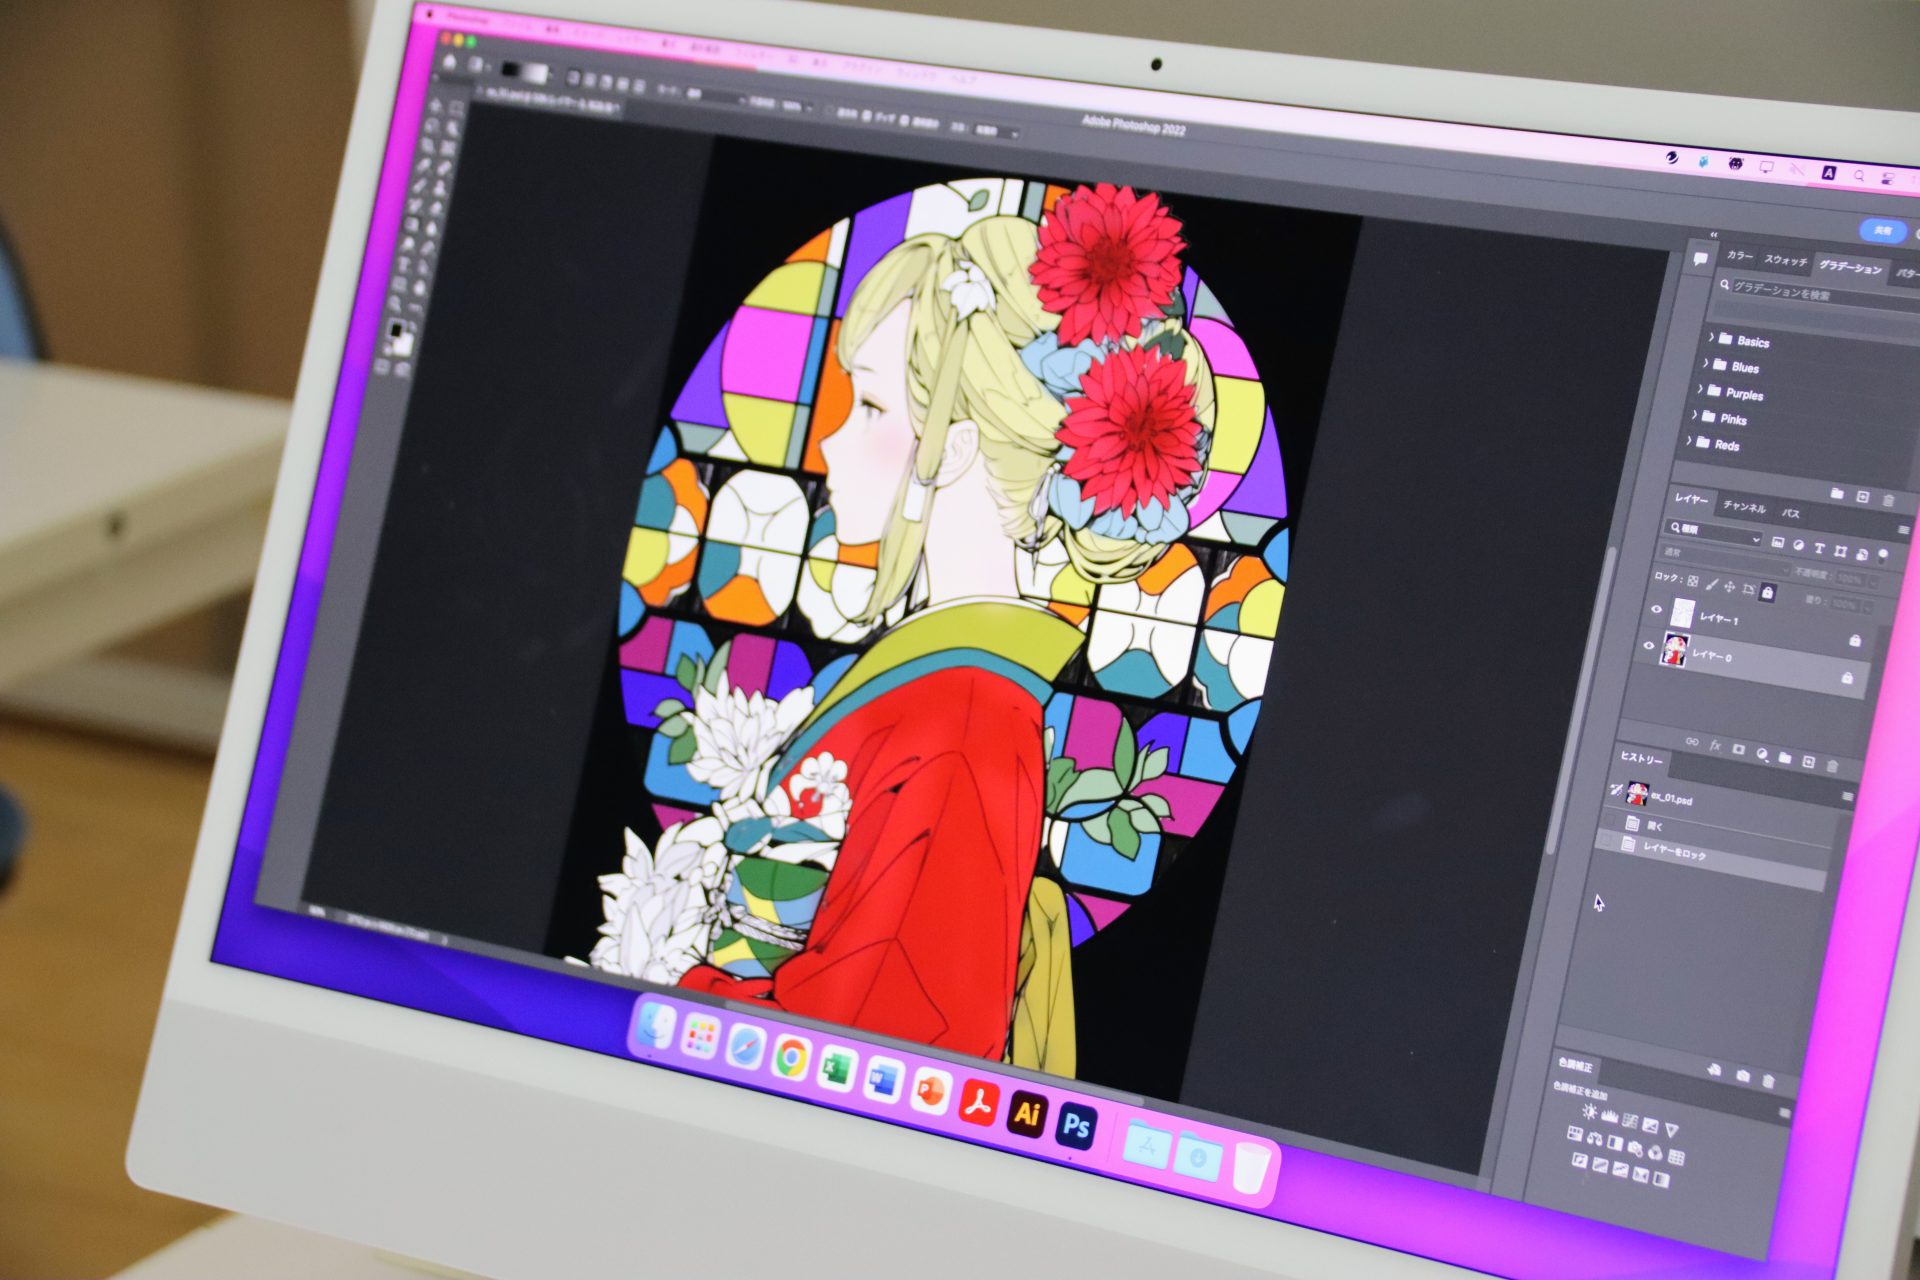Expand the Basics gradient folder
The image size is (1920, 1280).
[x=1712, y=337]
